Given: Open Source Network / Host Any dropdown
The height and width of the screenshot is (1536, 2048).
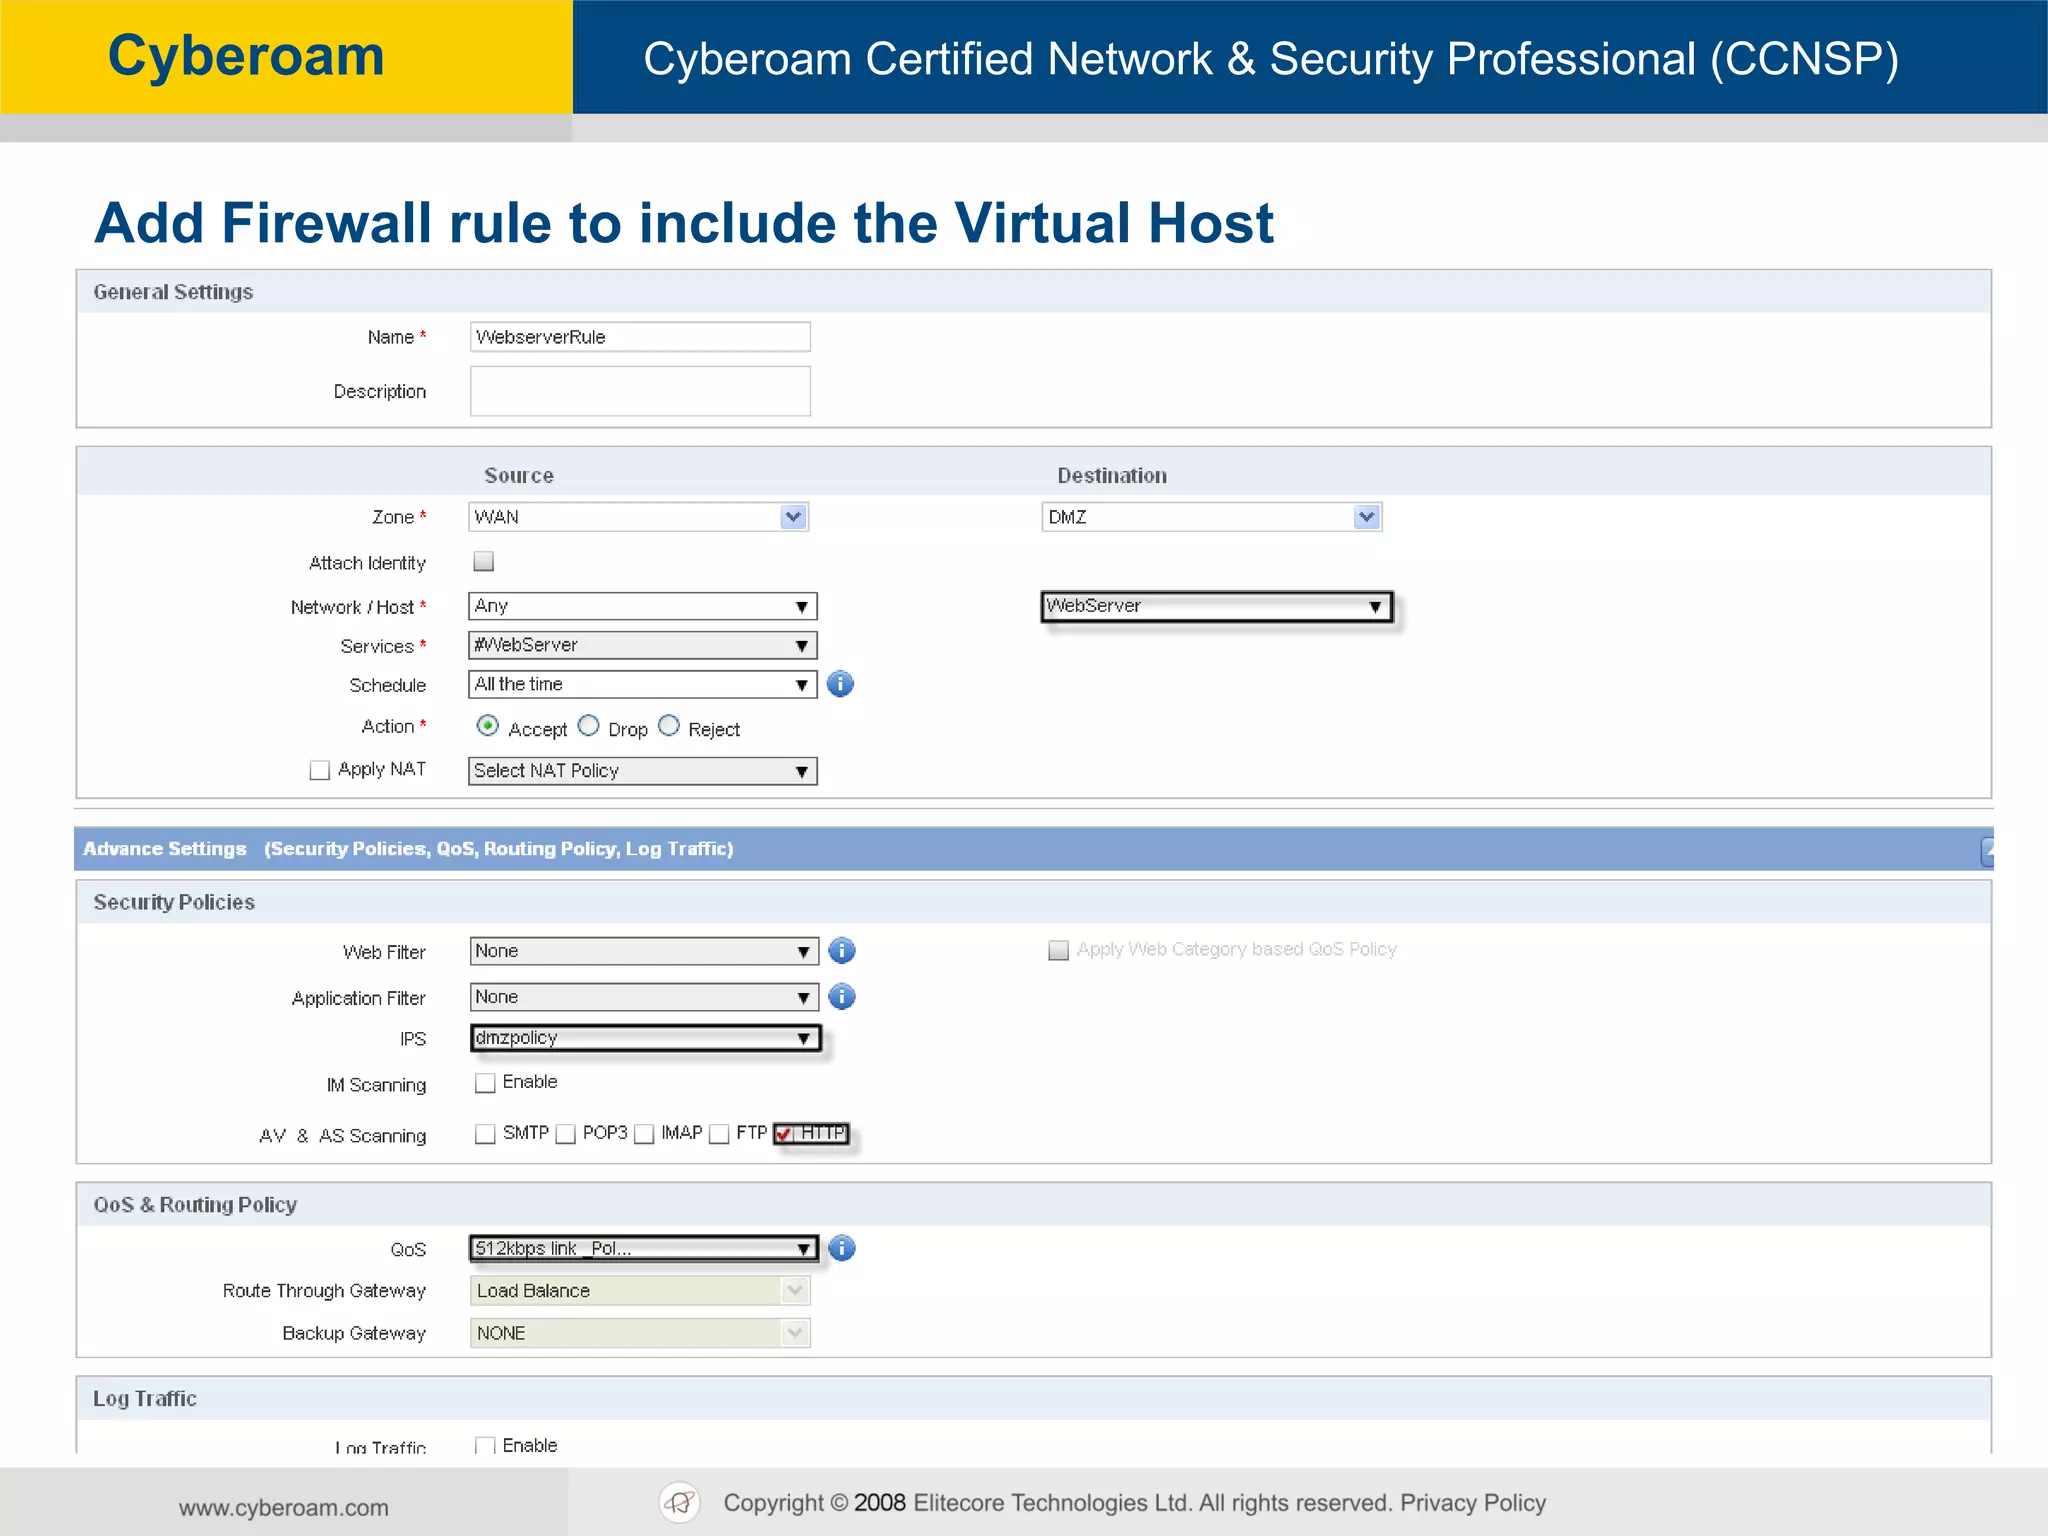Looking at the screenshot, I should click(642, 606).
